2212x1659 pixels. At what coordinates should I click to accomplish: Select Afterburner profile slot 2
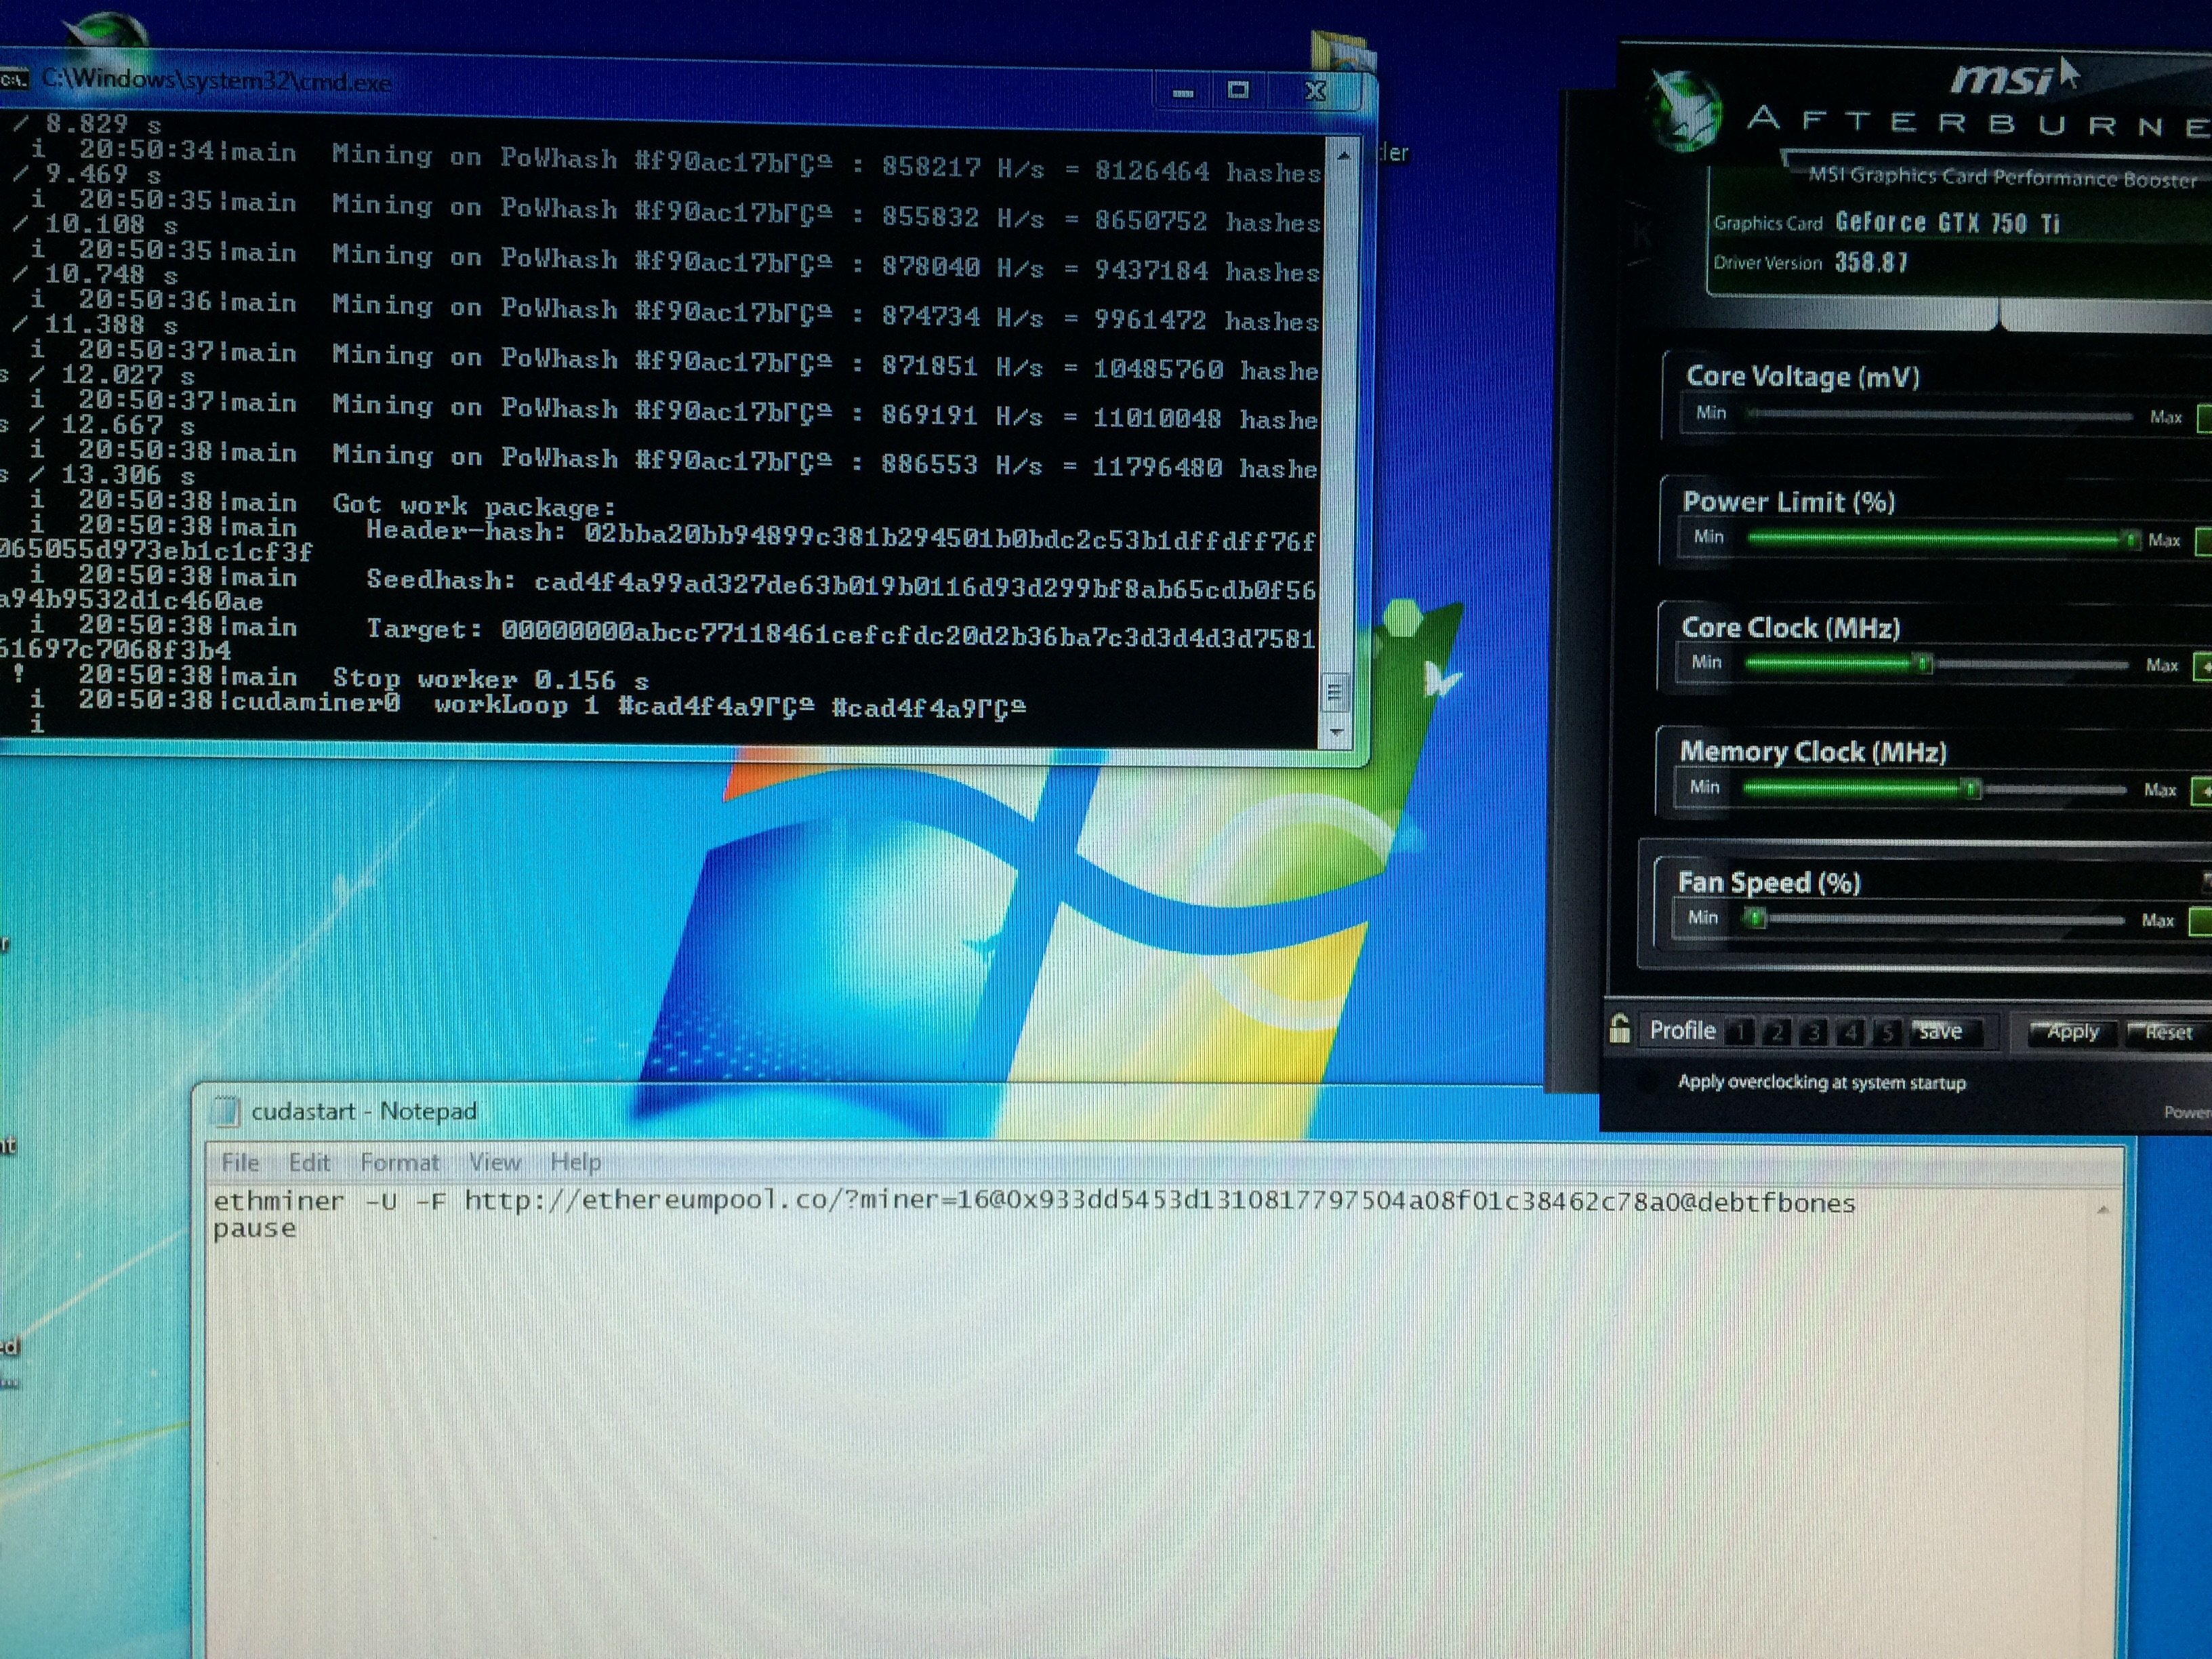click(x=1777, y=1032)
